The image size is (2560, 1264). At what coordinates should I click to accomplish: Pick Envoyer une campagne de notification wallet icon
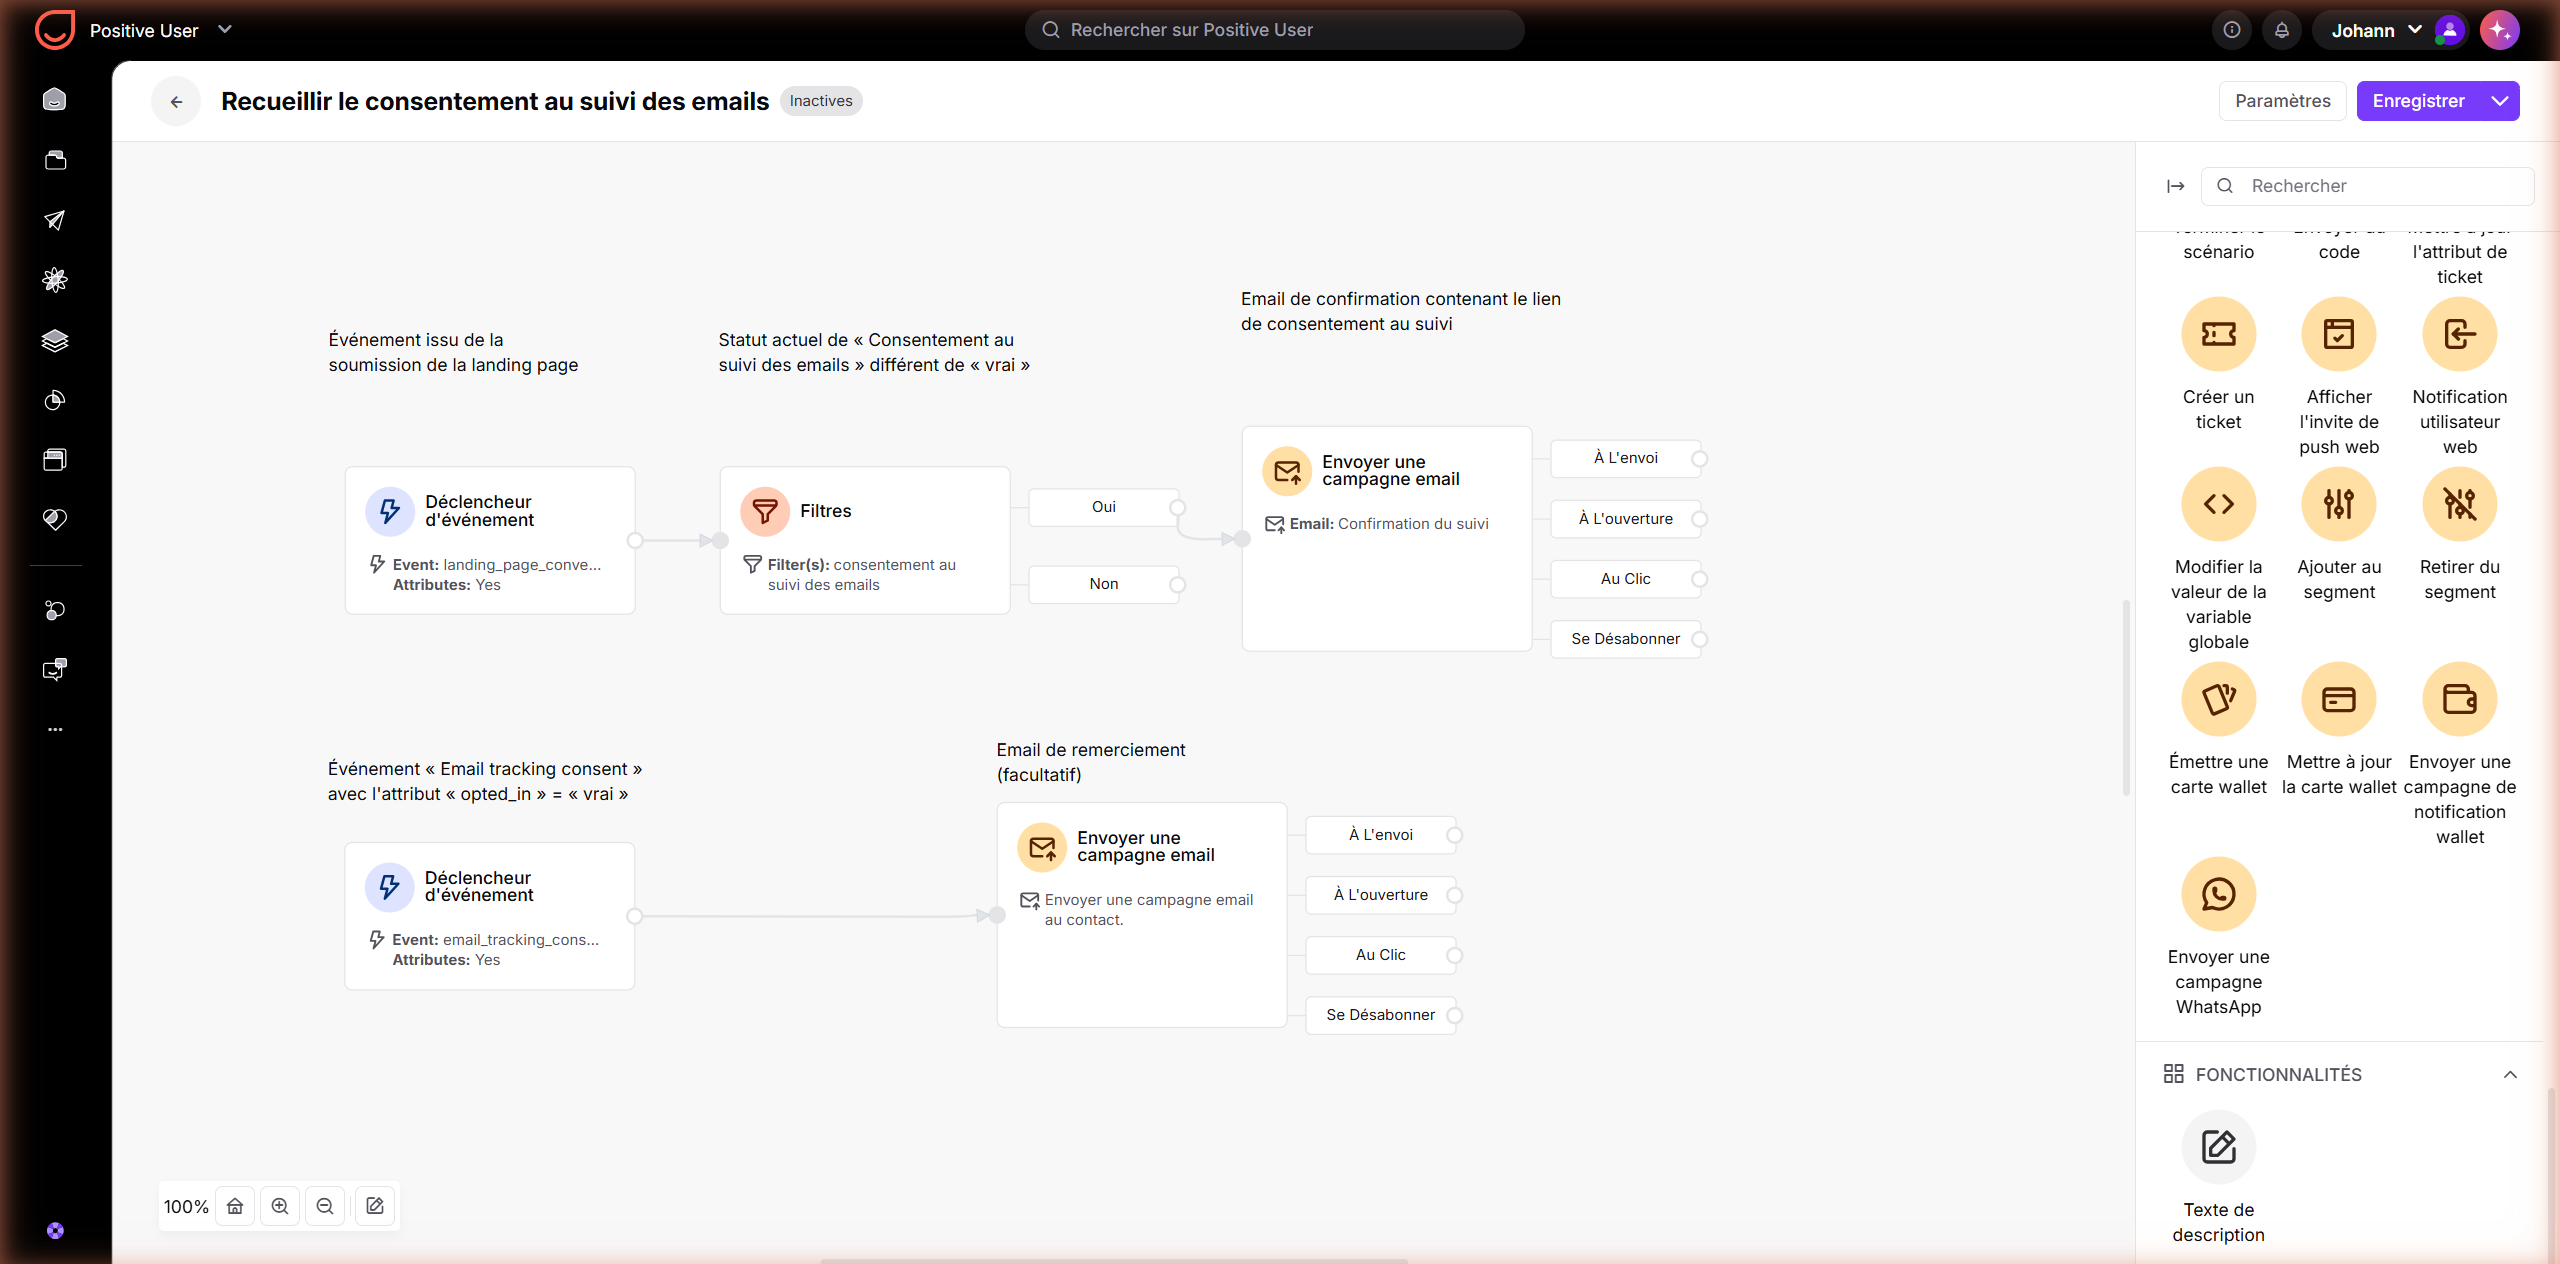2459,699
